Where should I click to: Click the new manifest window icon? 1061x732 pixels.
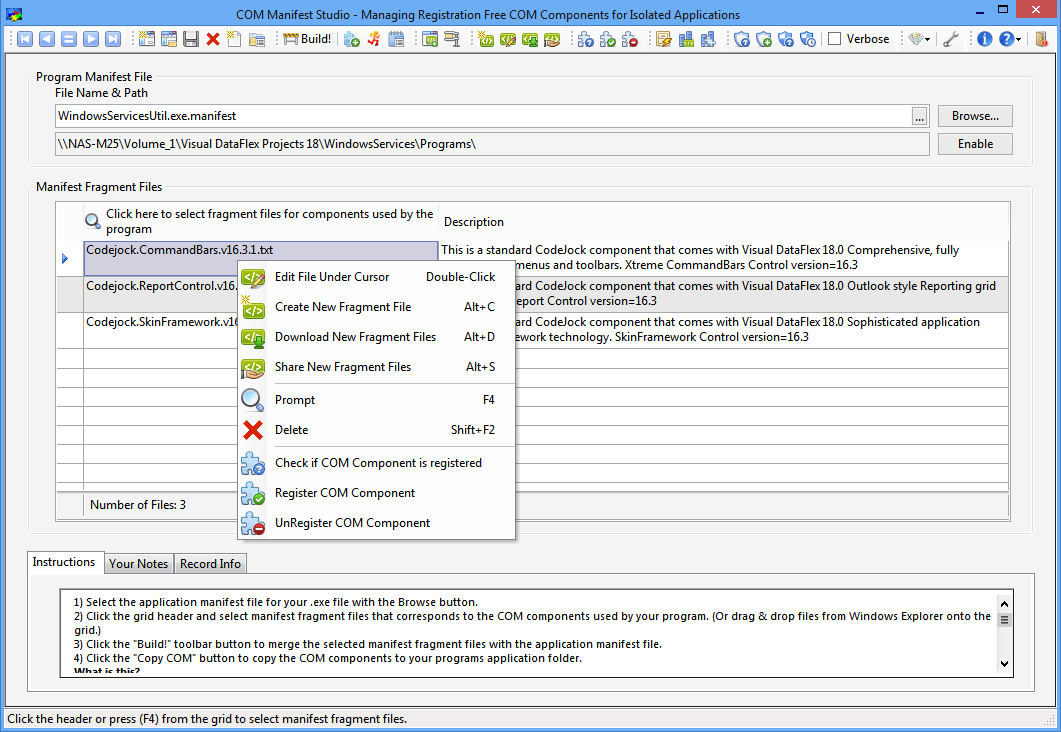[147, 39]
